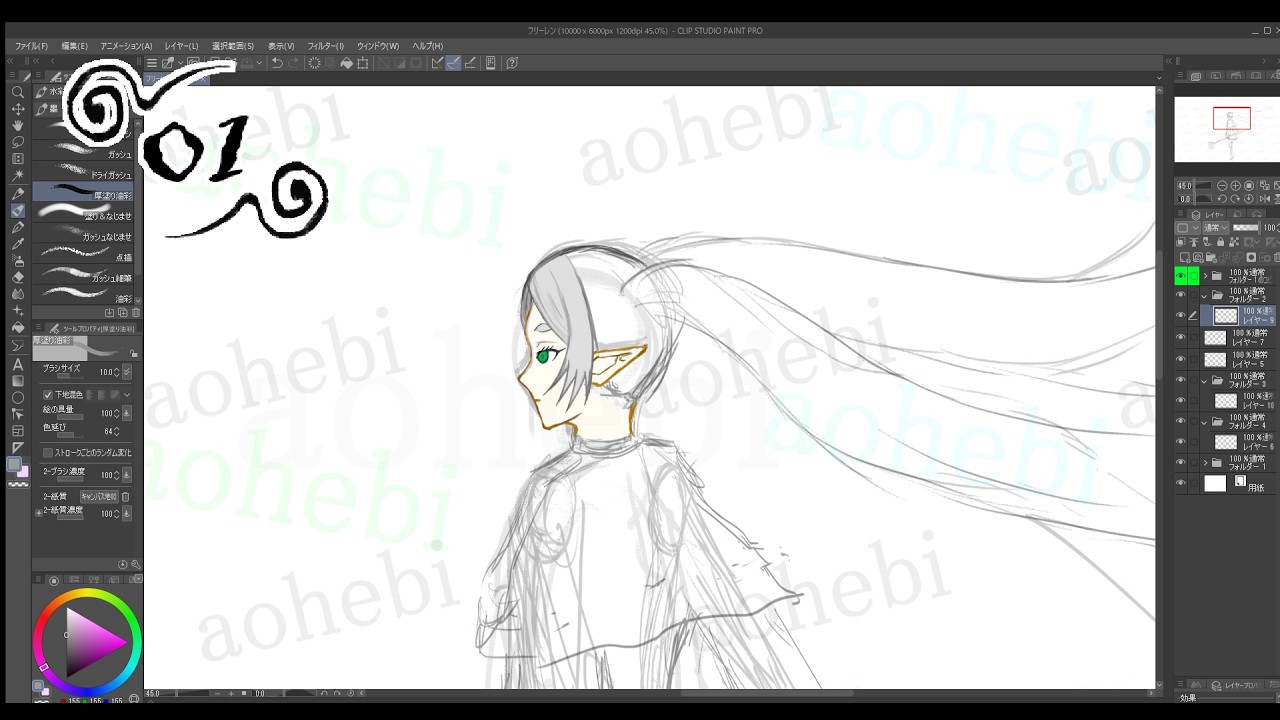Open the 編集(E) menu
This screenshot has height=720, width=1280.
[75, 46]
